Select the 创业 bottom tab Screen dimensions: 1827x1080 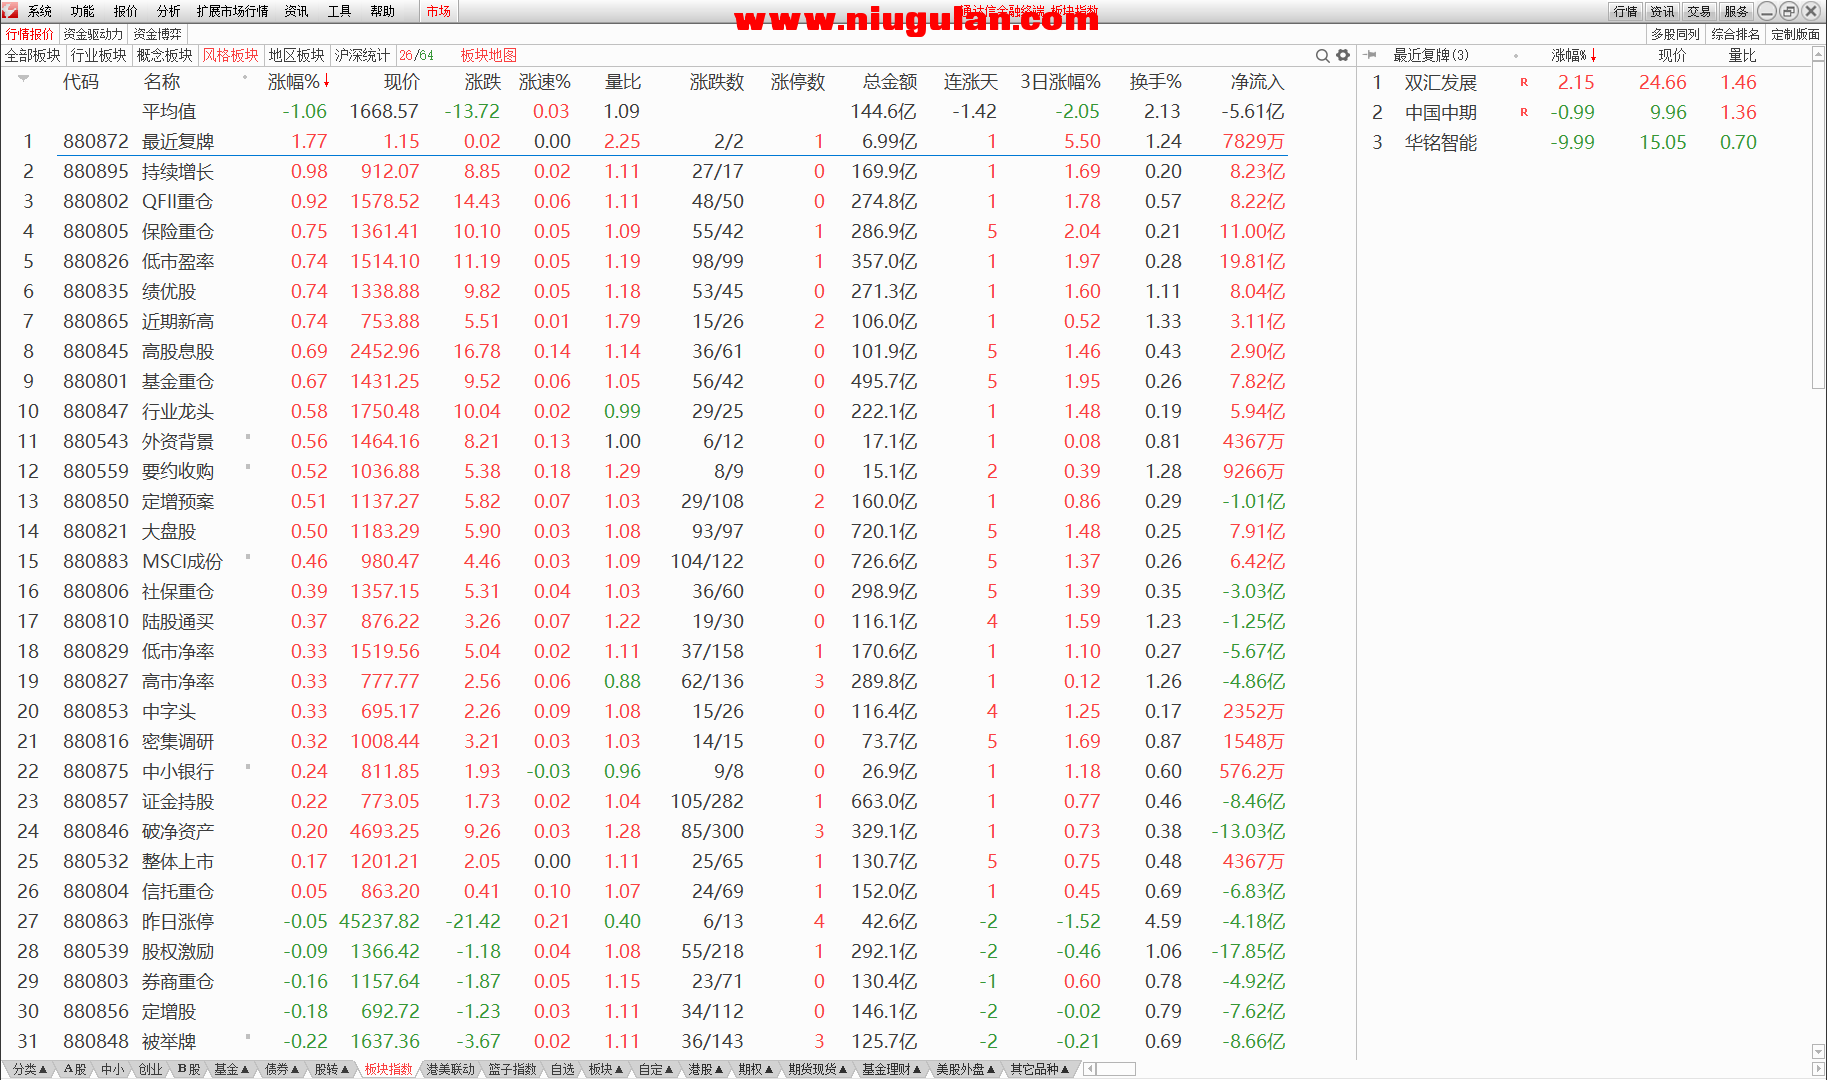click(x=150, y=1069)
